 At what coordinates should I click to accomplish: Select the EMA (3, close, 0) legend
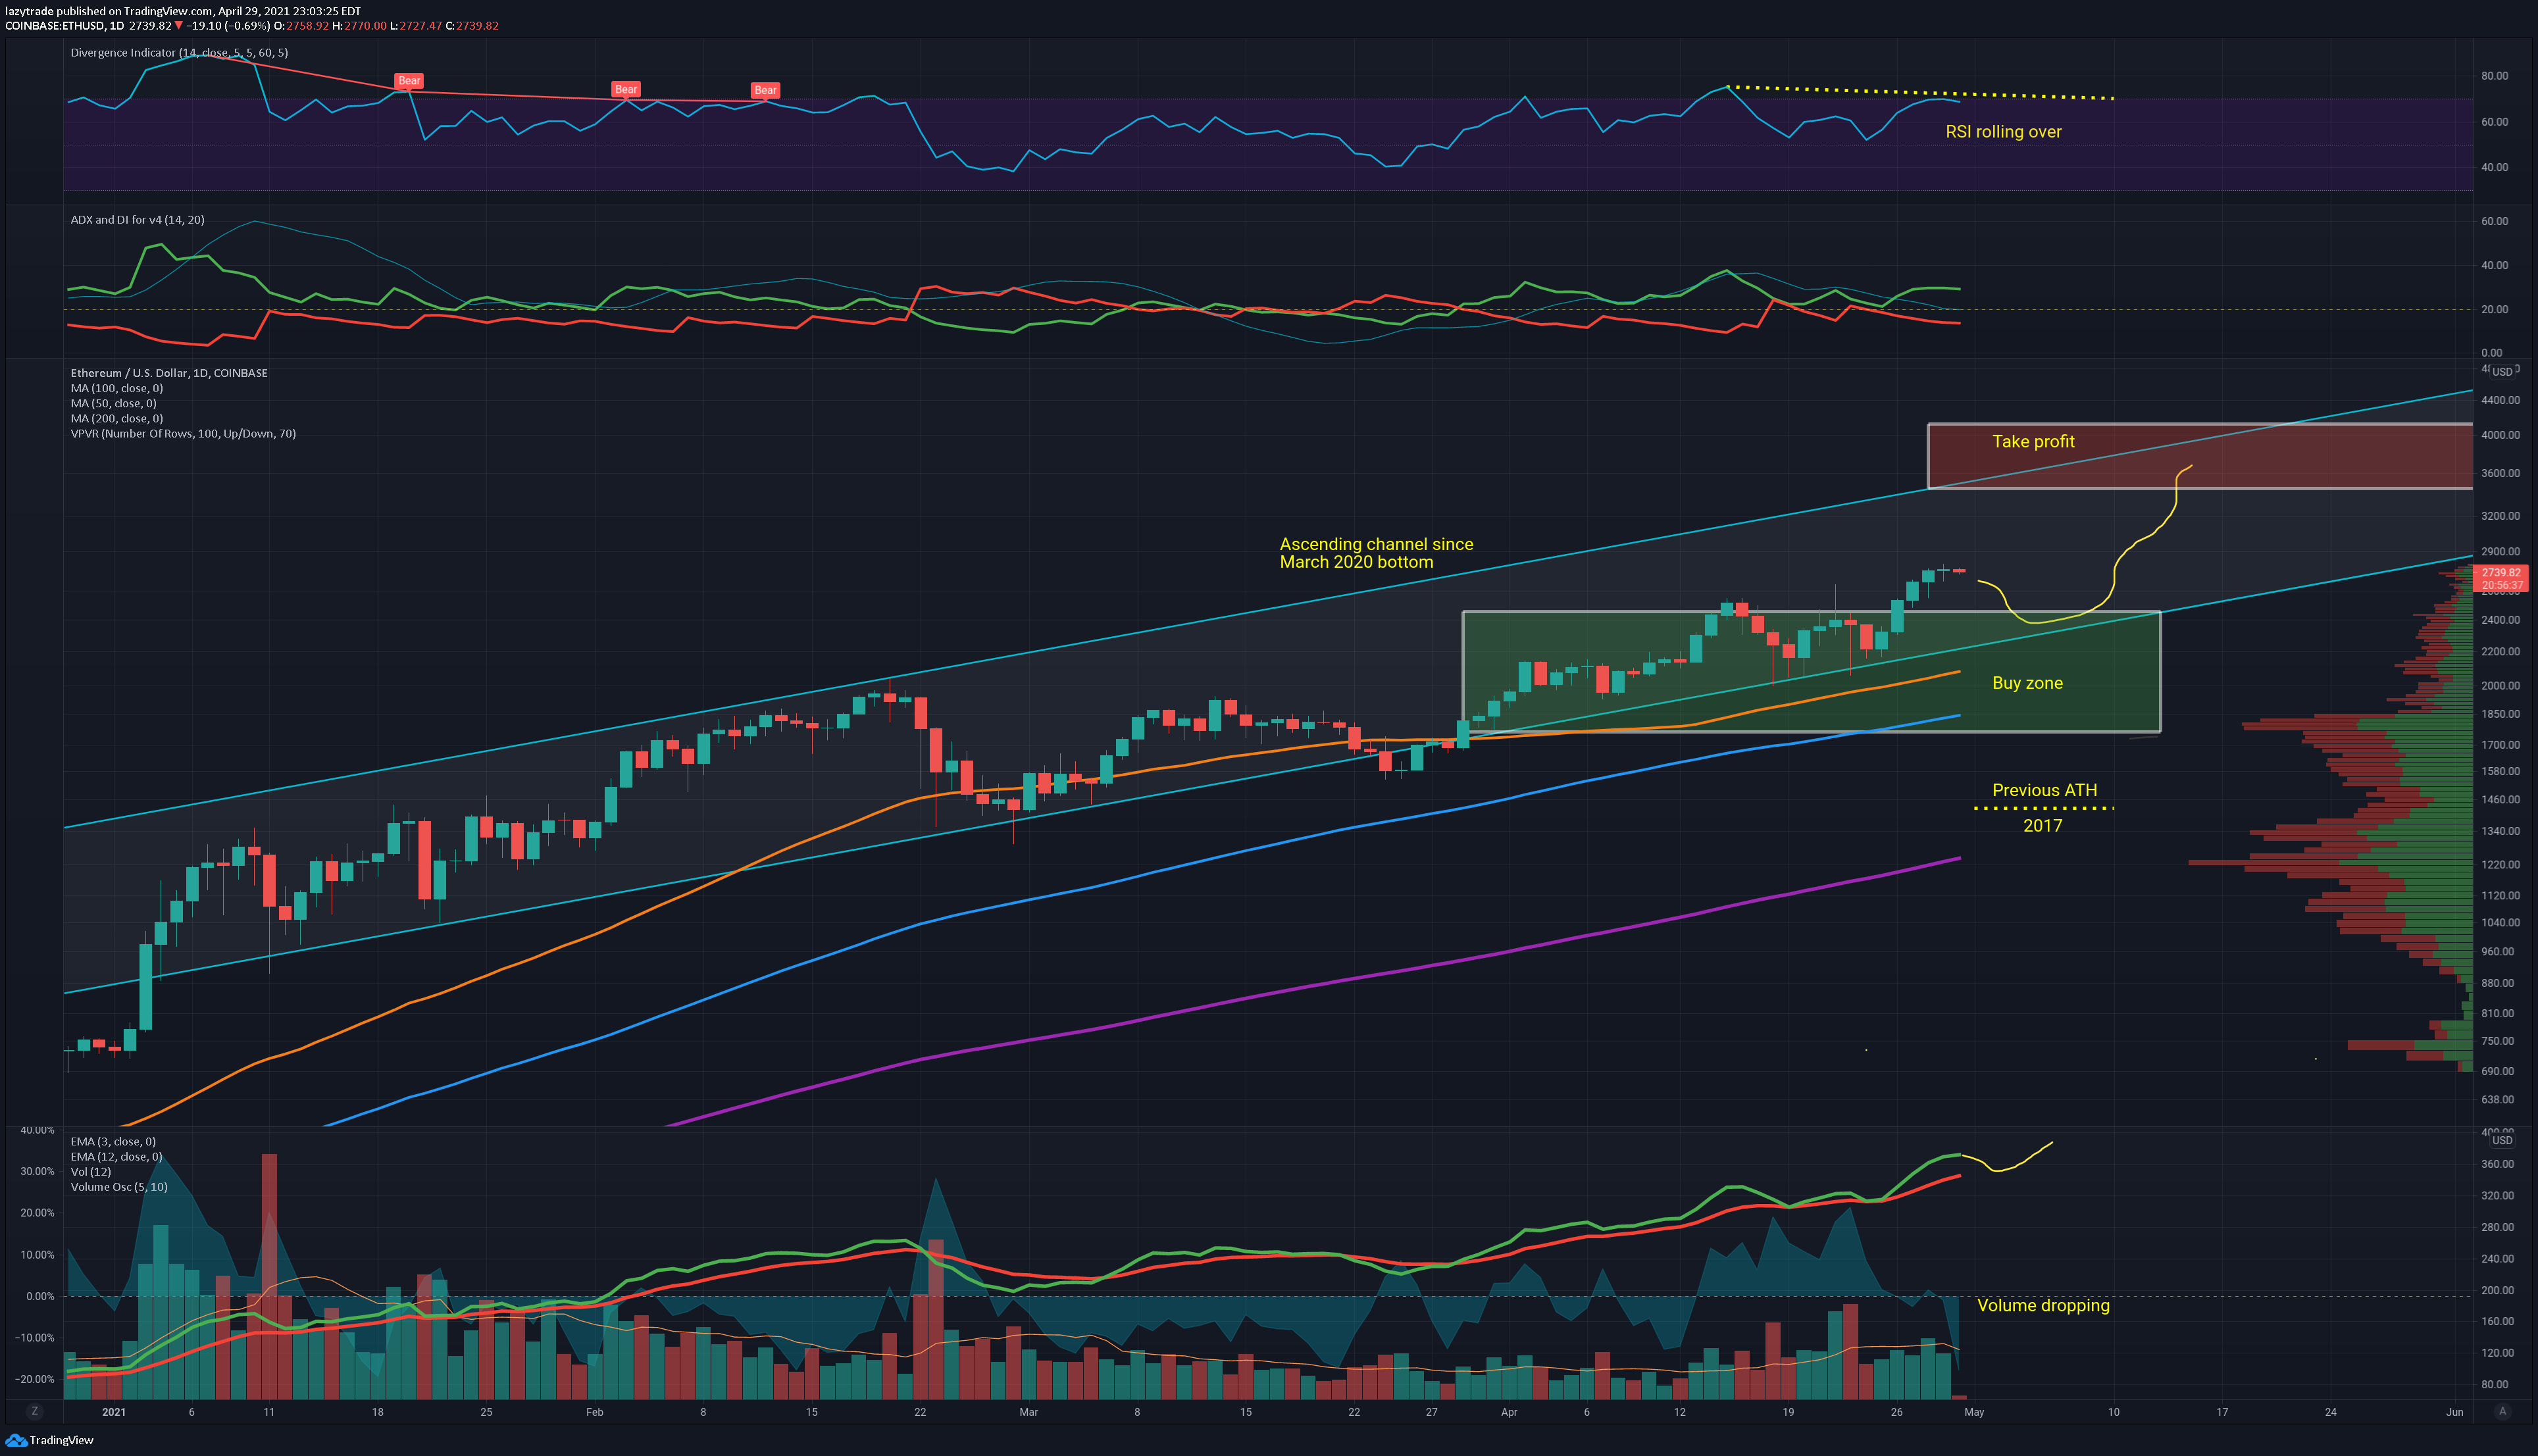pyautogui.click(x=113, y=1141)
